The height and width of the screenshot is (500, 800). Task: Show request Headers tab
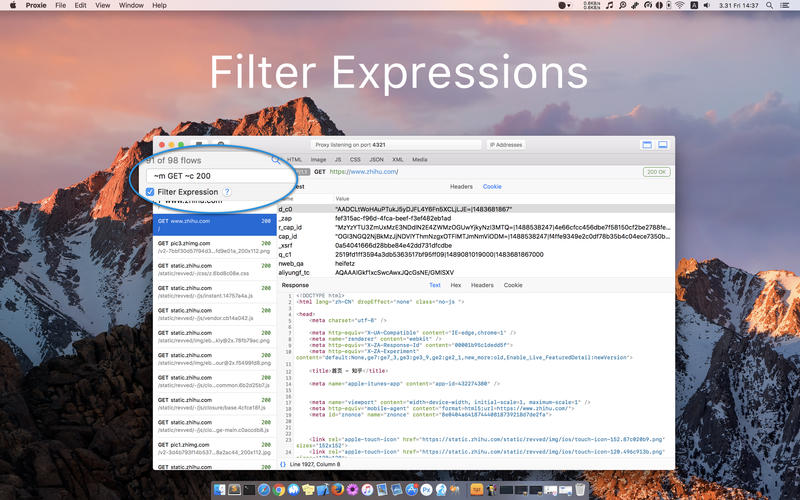pos(461,187)
